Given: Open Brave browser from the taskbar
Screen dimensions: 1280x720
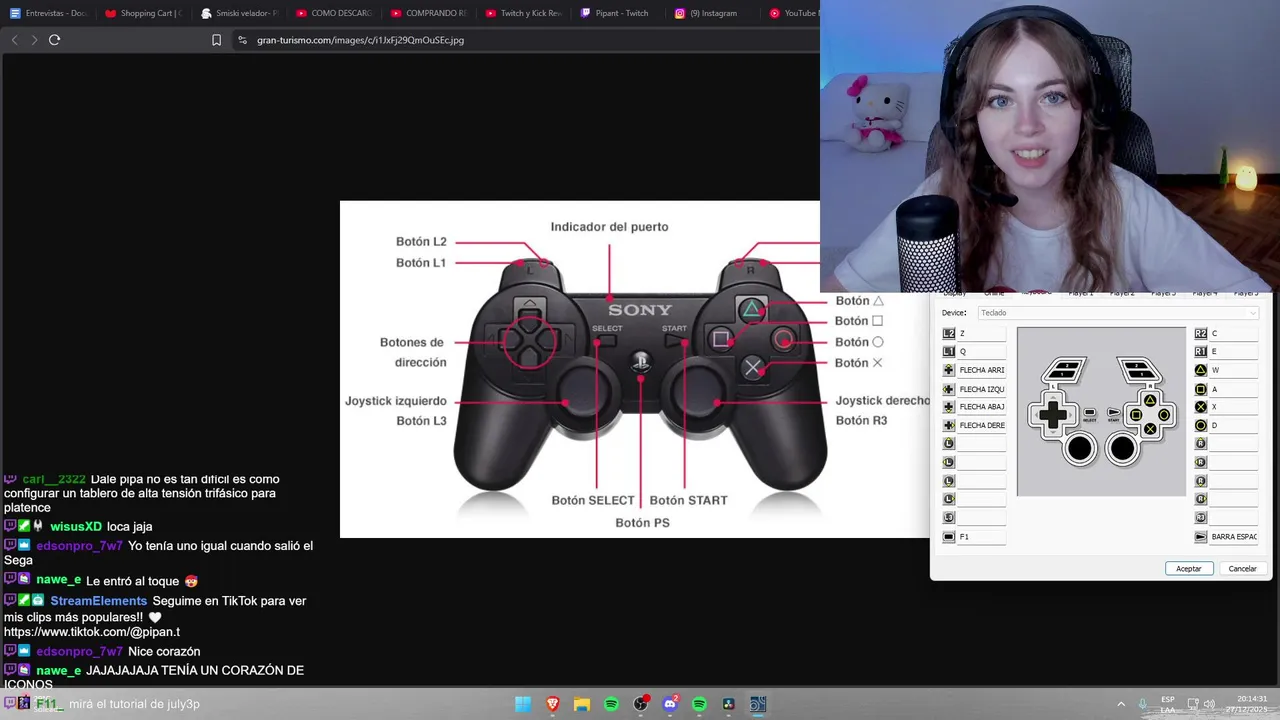Looking at the screenshot, I should 553,704.
